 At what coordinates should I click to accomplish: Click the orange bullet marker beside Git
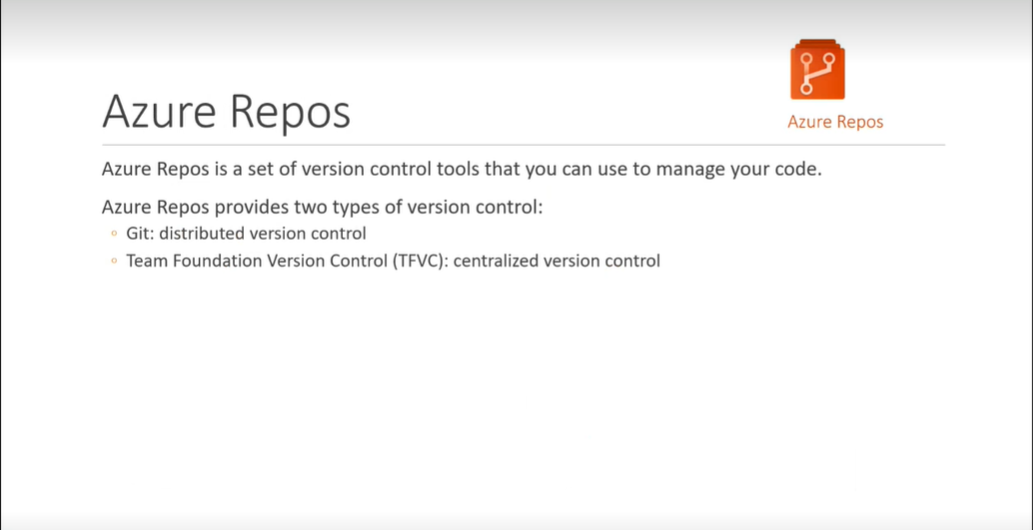point(114,235)
